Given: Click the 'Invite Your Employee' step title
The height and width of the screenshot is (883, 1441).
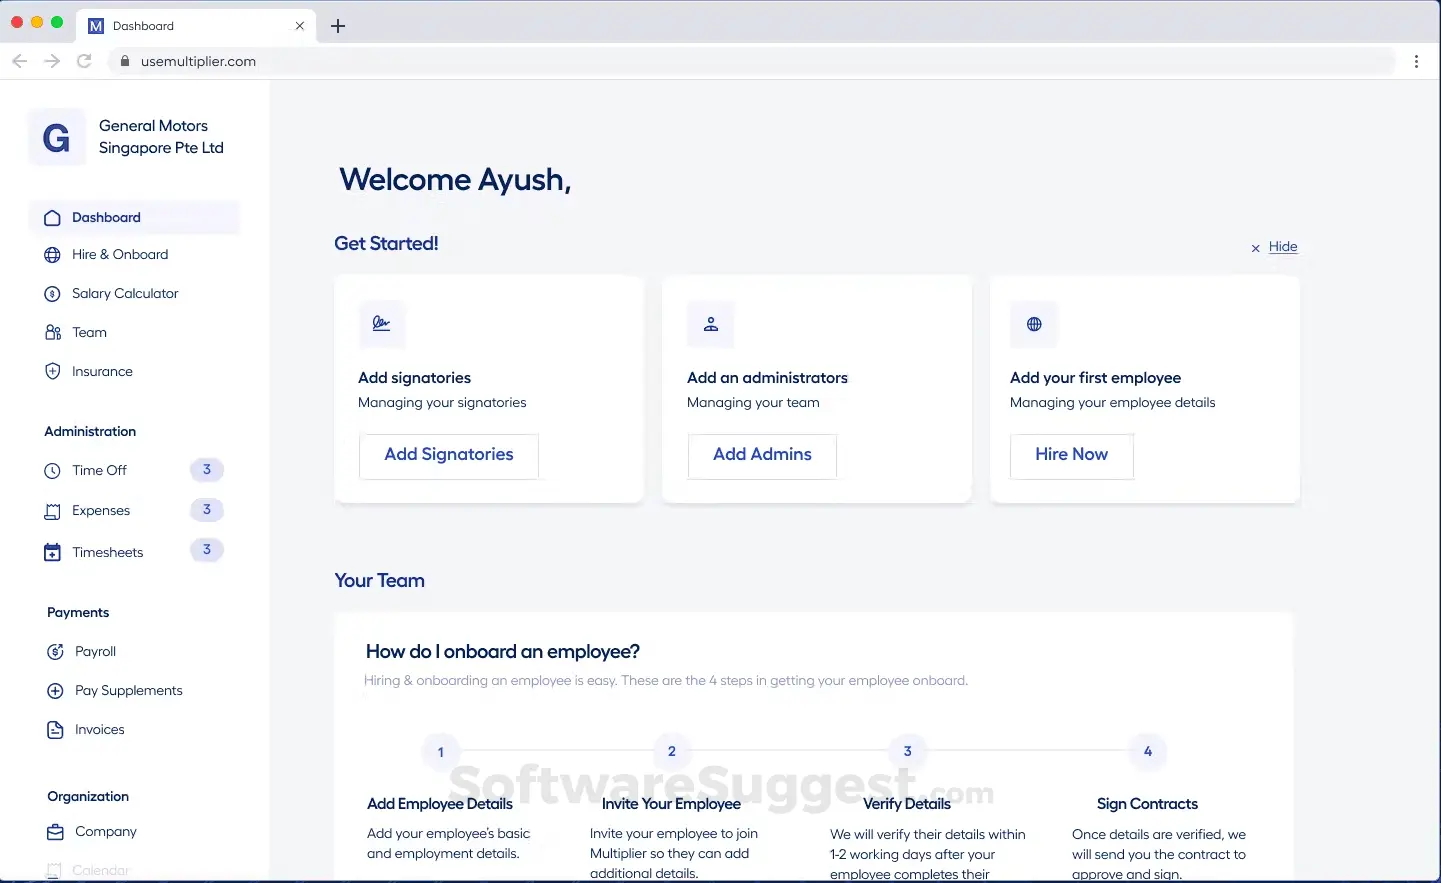Looking at the screenshot, I should pyautogui.click(x=671, y=804).
